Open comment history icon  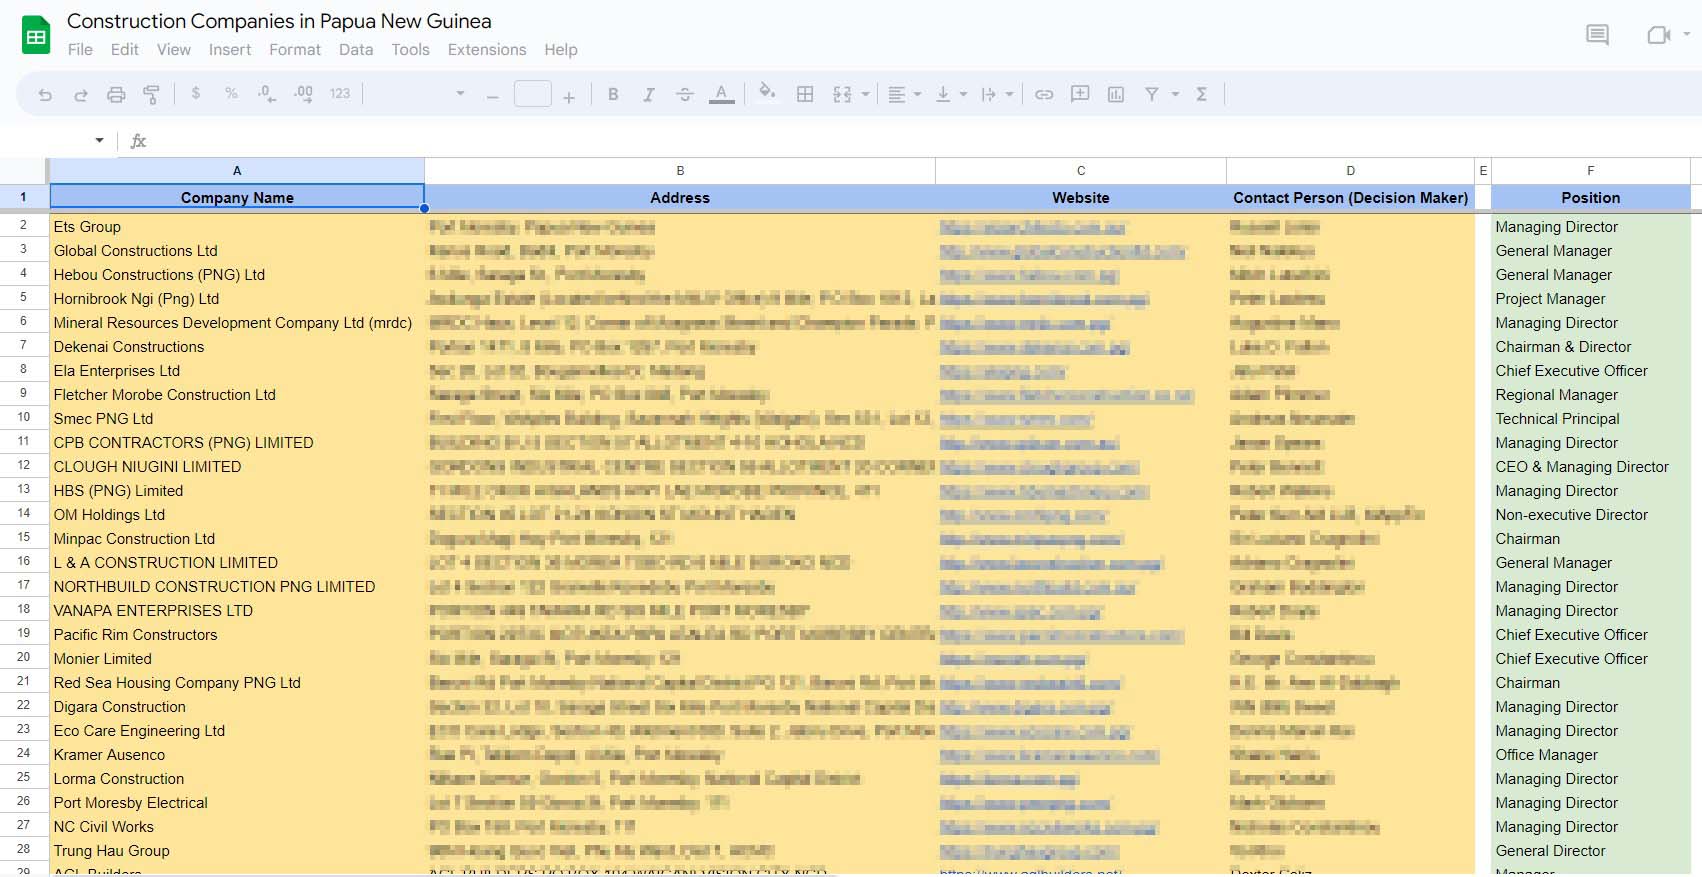click(1597, 36)
